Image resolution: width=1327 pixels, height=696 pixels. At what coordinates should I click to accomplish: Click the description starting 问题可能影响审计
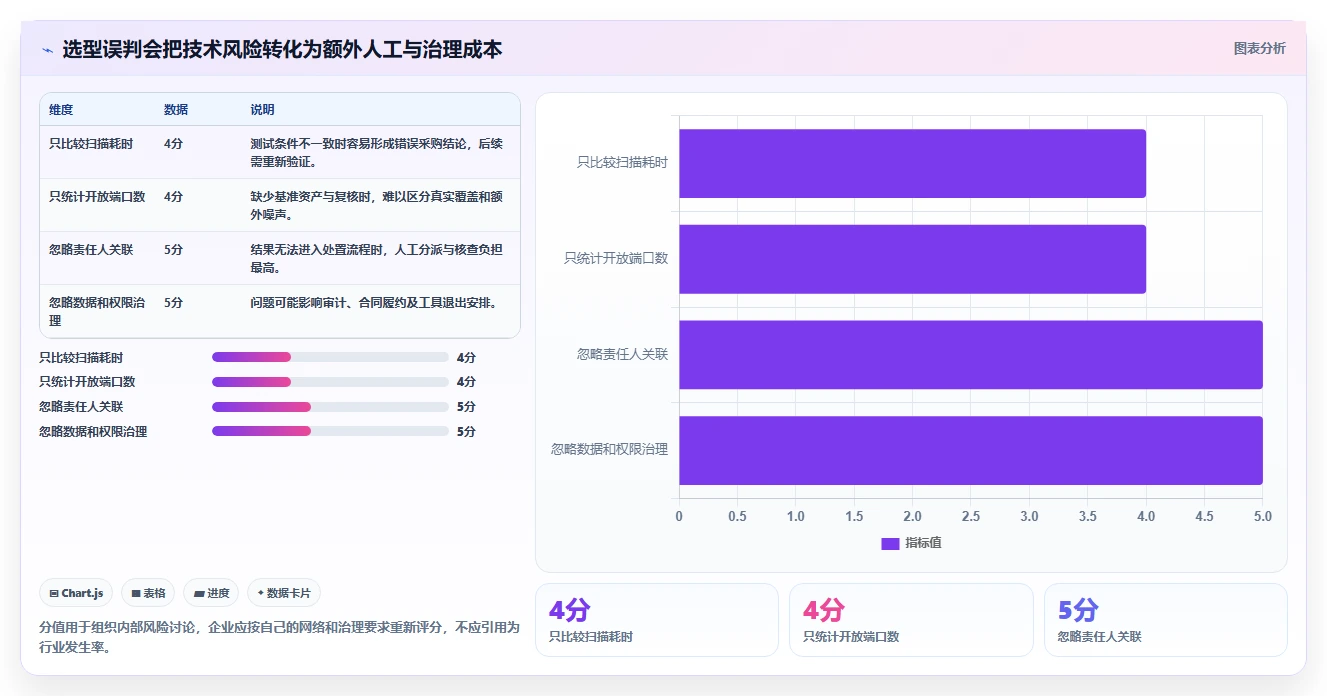(x=374, y=303)
